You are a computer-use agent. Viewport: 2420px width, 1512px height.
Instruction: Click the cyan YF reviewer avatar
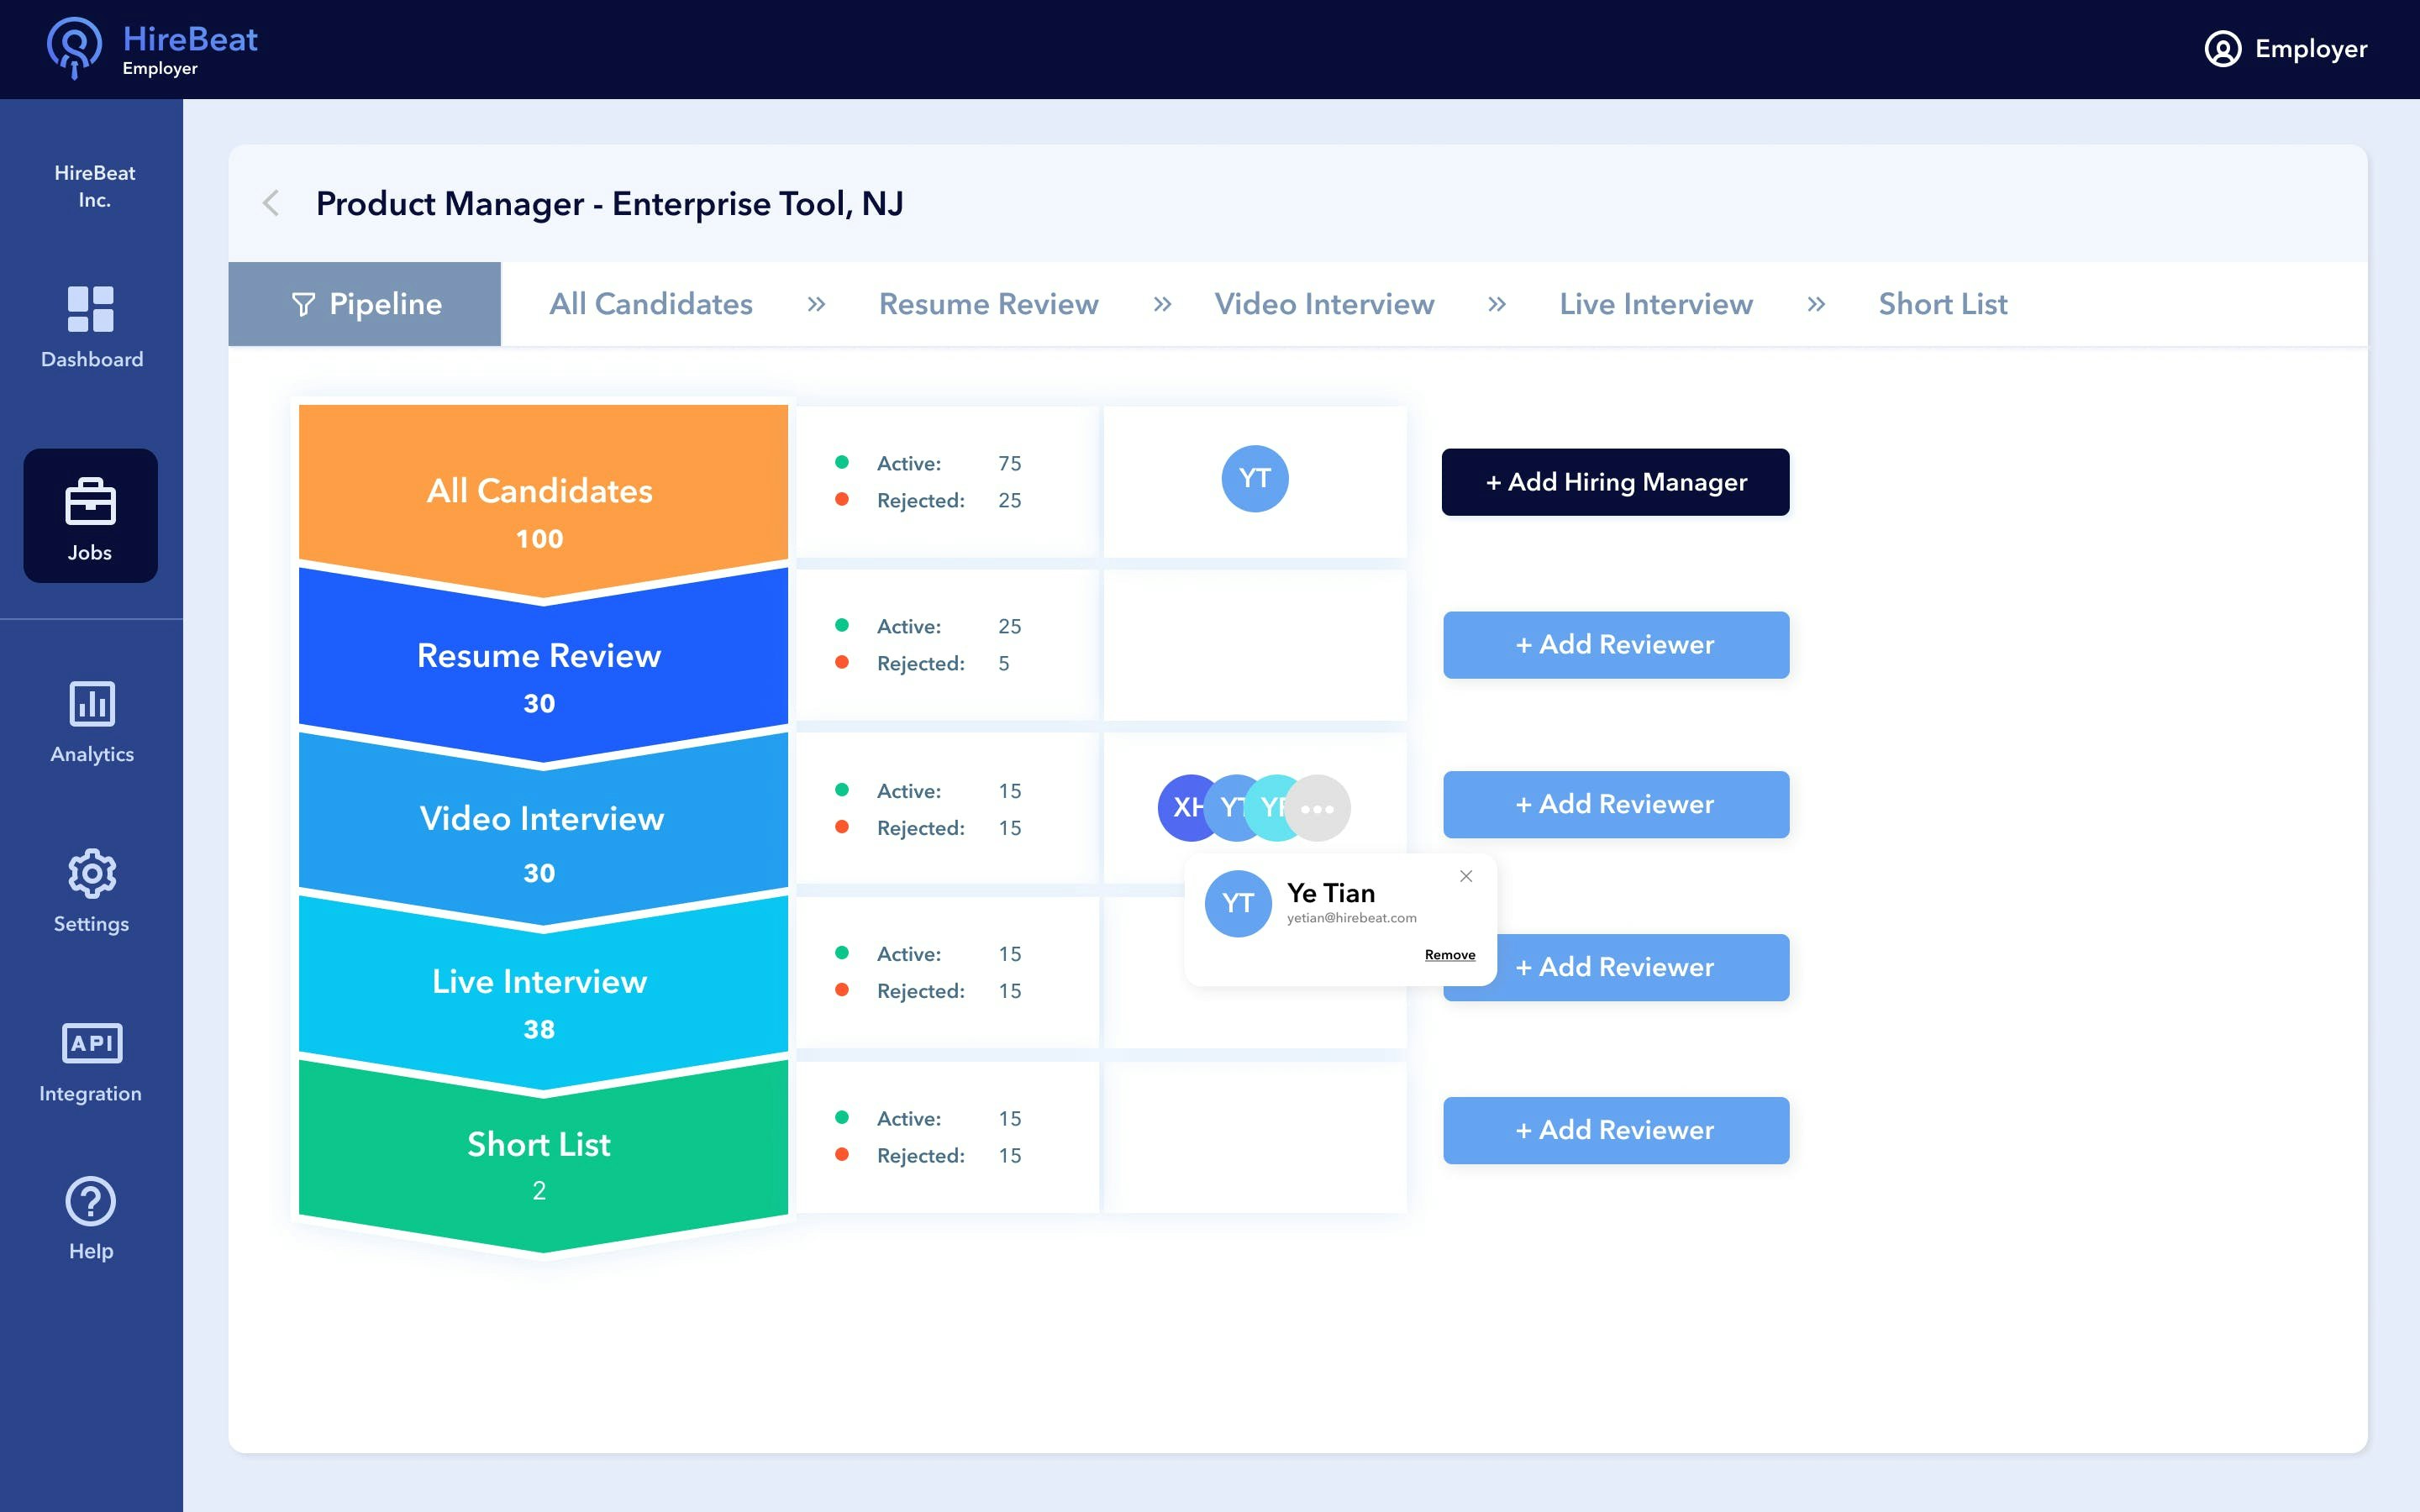point(1270,807)
